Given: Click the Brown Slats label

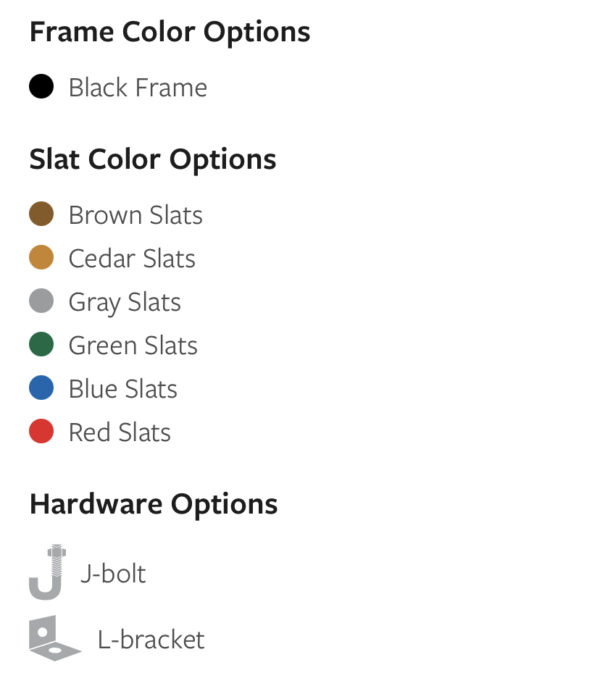Looking at the screenshot, I should pyautogui.click(x=135, y=215).
